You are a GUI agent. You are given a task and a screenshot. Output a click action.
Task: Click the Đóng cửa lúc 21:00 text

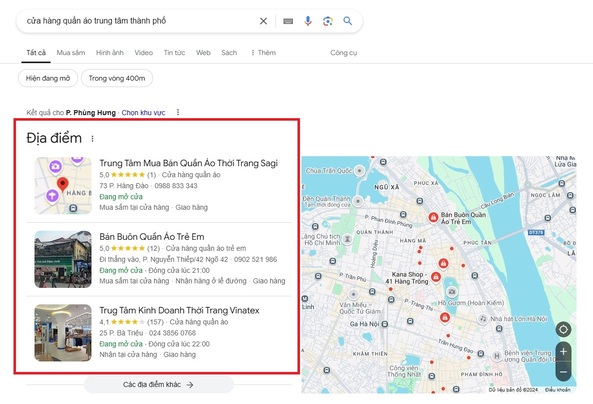179,270
